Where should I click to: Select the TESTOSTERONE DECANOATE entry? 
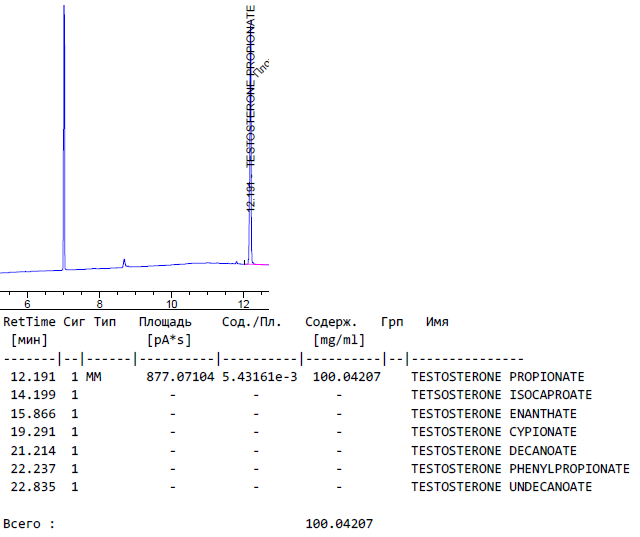(x=494, y=450)
